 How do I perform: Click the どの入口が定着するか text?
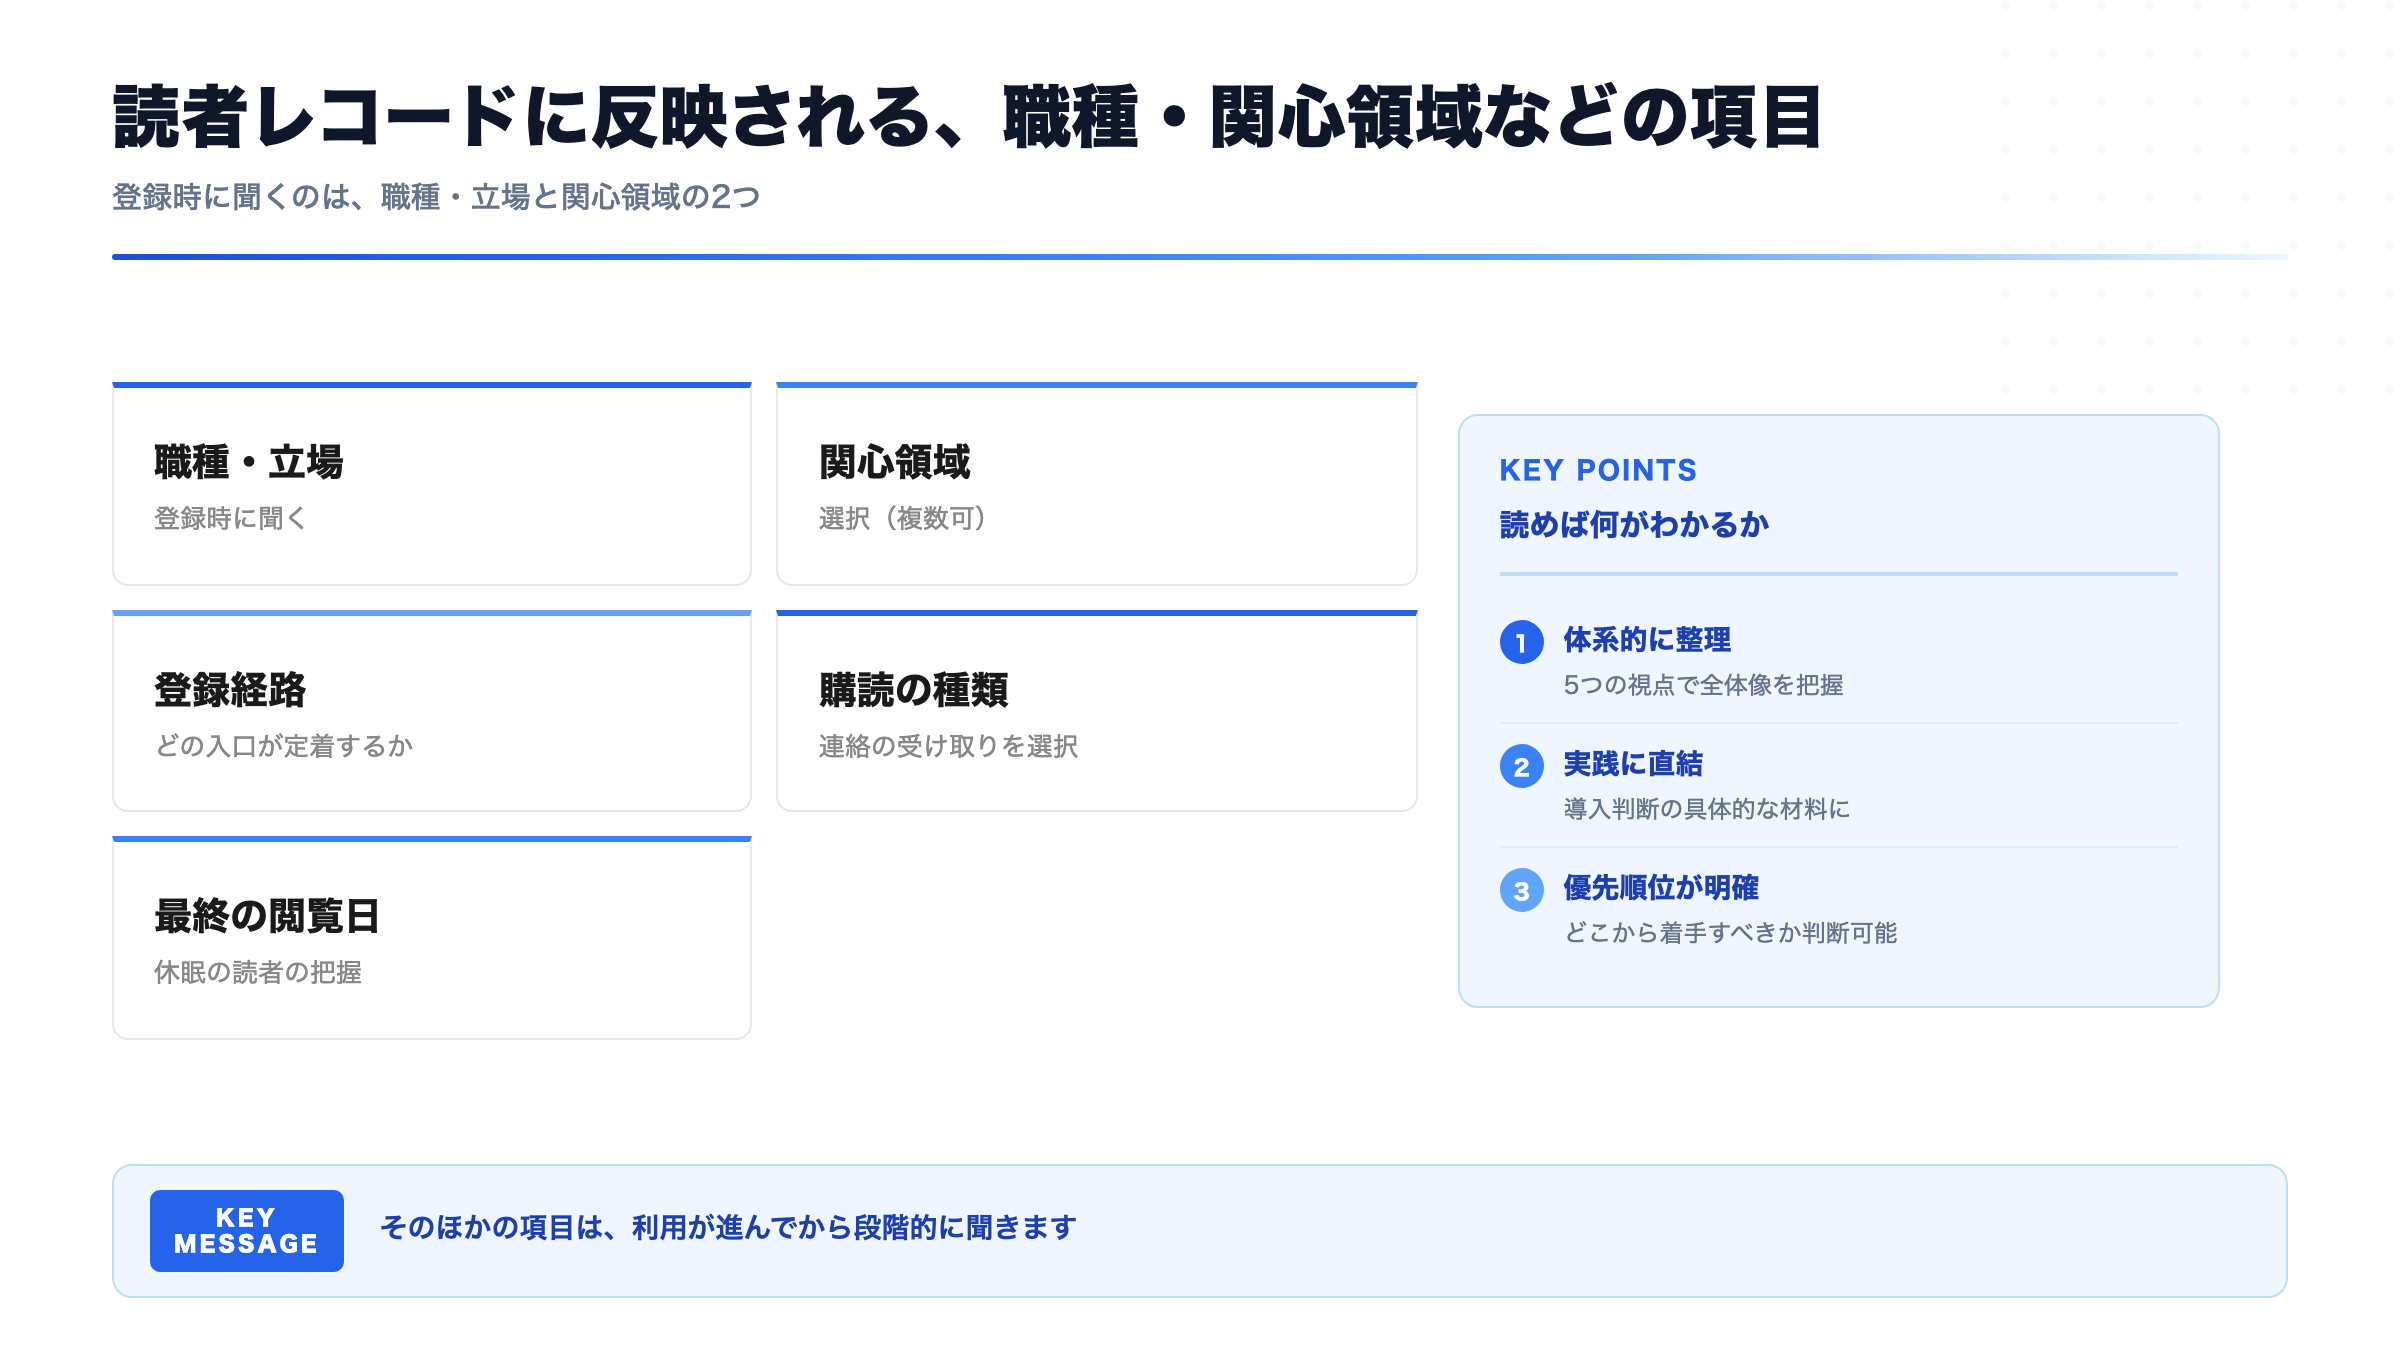(283, 746)
